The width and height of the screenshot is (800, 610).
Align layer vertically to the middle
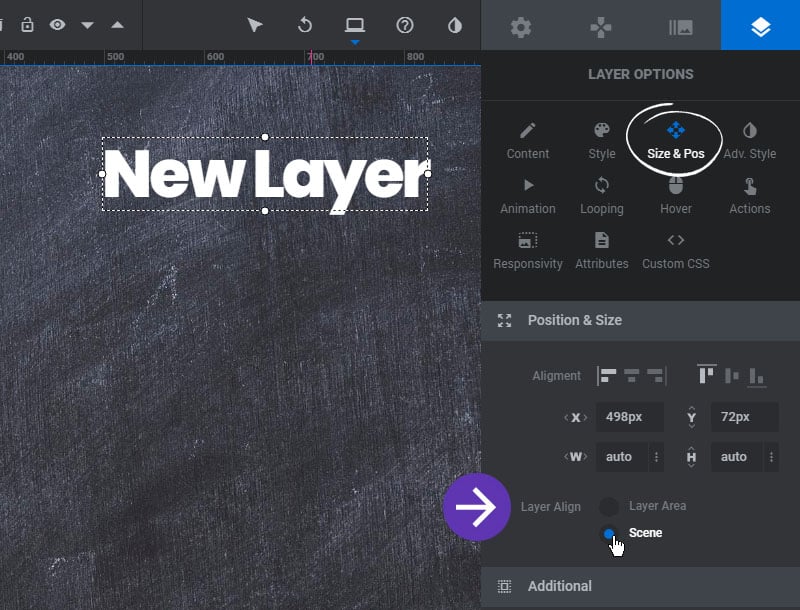tap(732, 376)
